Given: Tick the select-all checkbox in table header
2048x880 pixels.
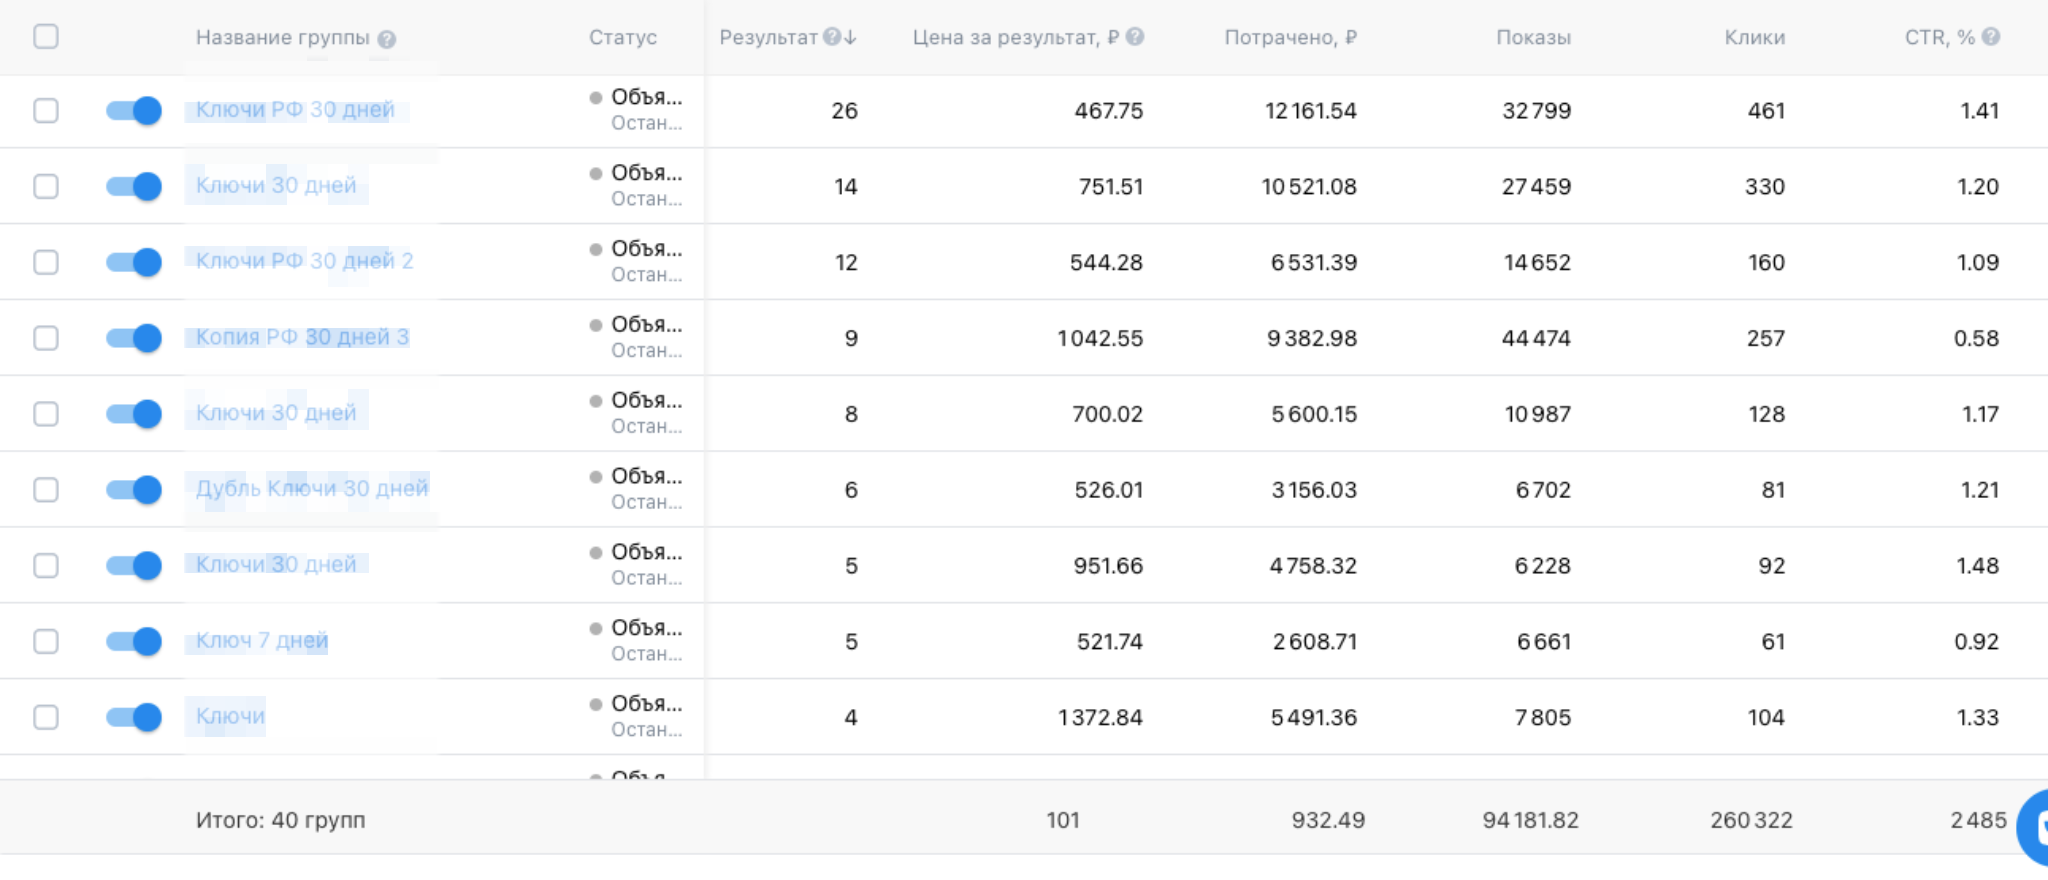Looking at the screenshot, I should (x=46, y=37).
